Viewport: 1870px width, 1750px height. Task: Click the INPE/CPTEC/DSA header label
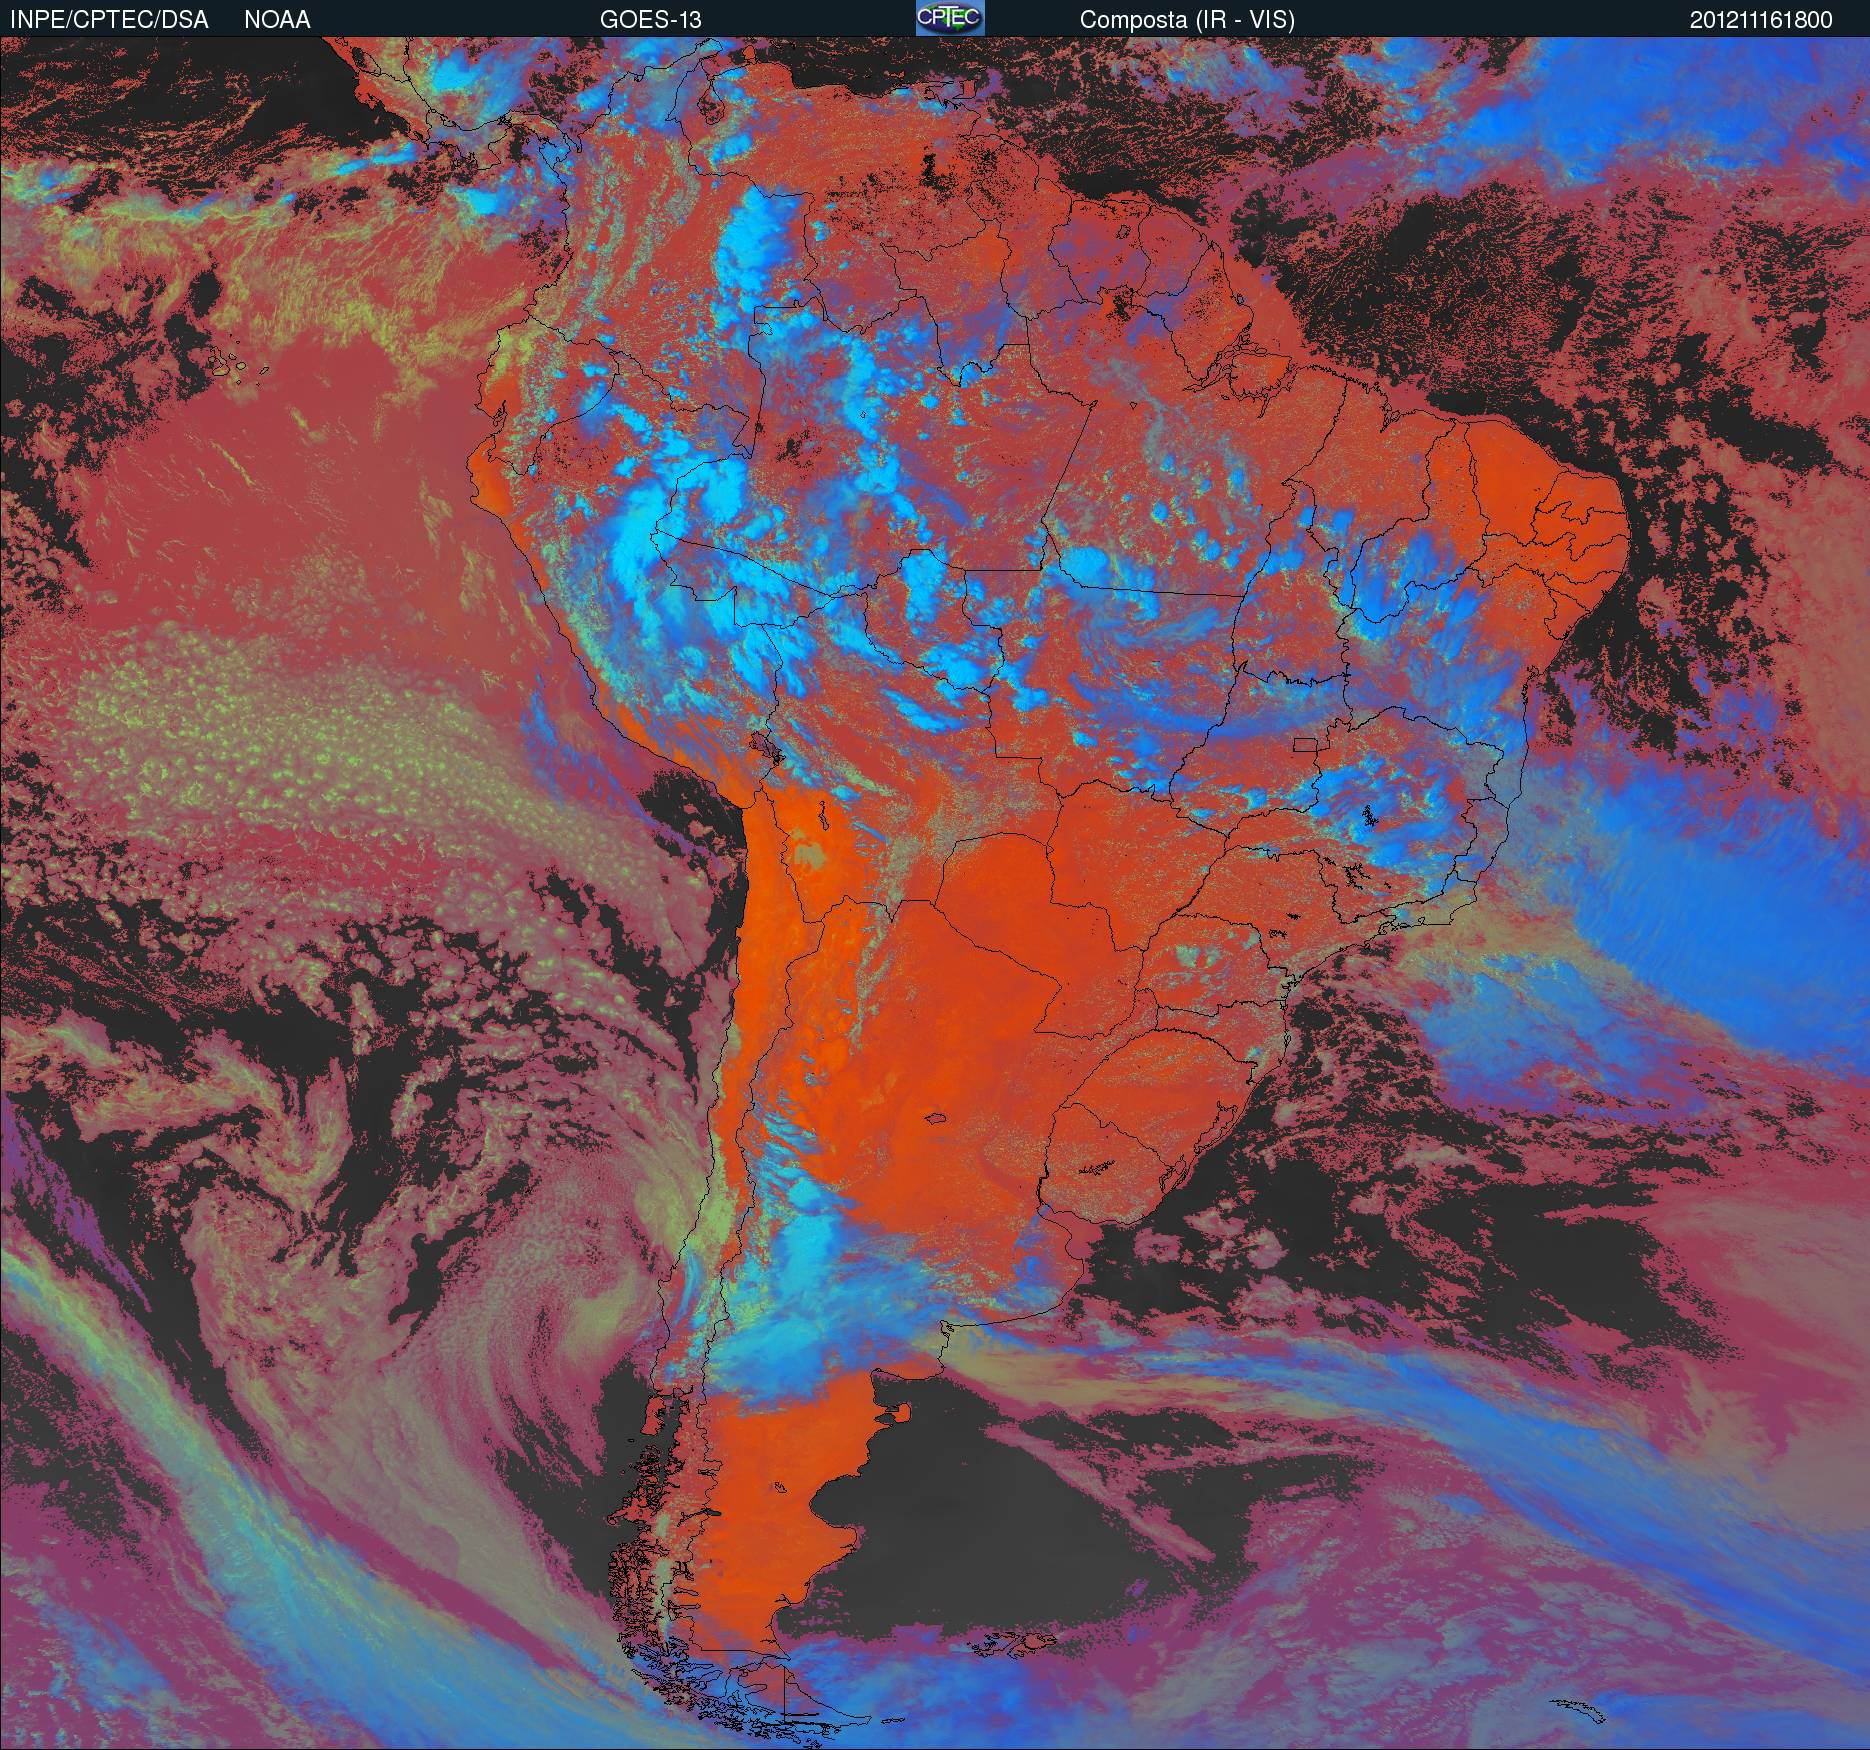(x=109, y=19)
